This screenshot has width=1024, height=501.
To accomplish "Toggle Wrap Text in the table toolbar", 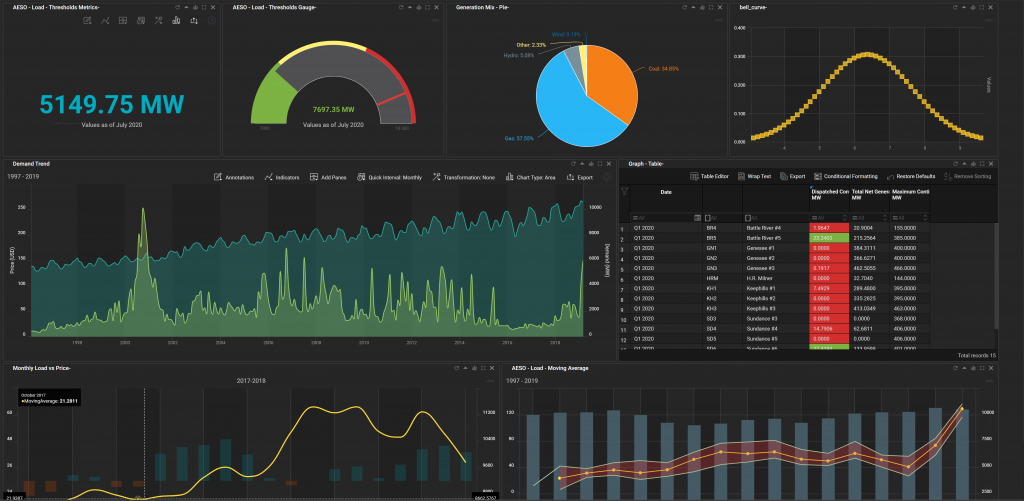I will (754, 176).
